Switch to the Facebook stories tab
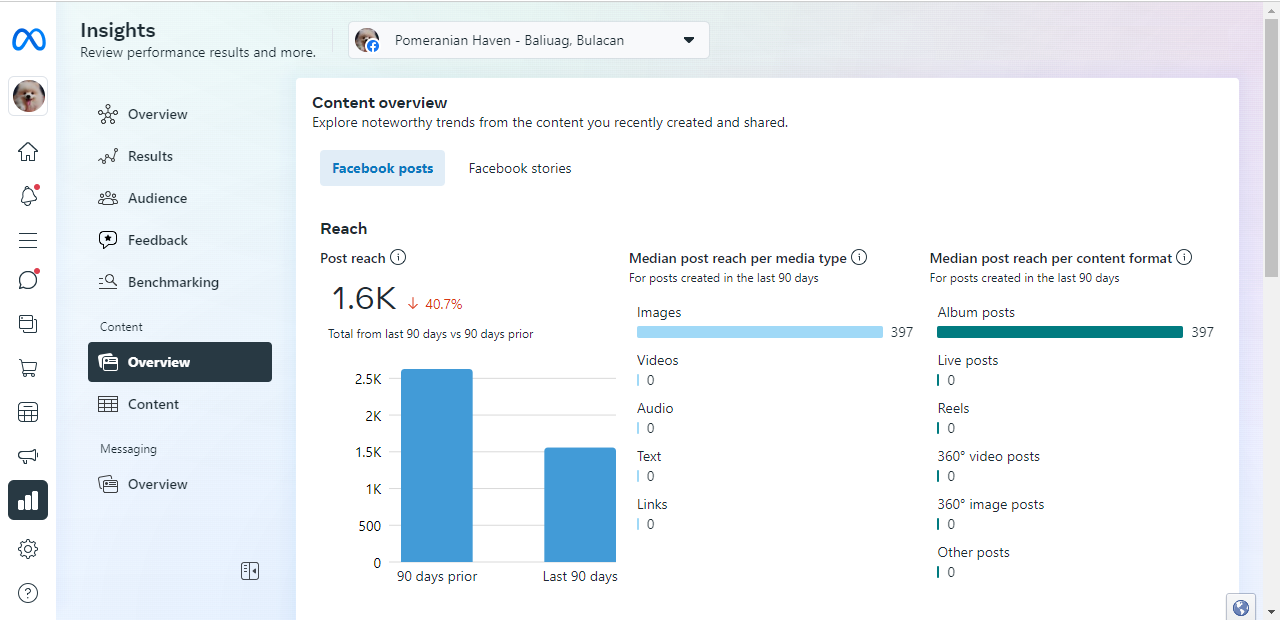1280x620 pixels. 520,169
